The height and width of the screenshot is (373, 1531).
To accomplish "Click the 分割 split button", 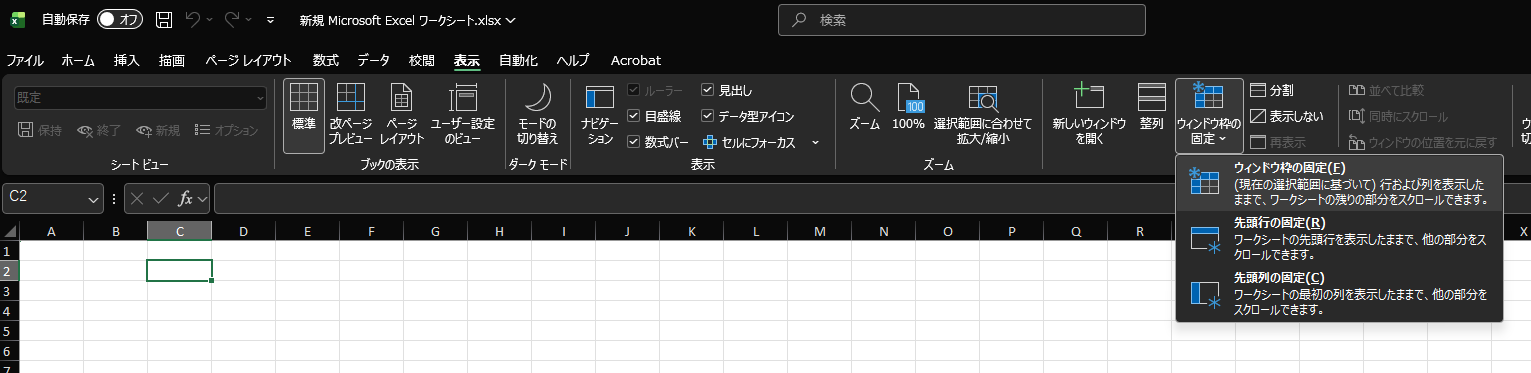I will [1272, 90].
